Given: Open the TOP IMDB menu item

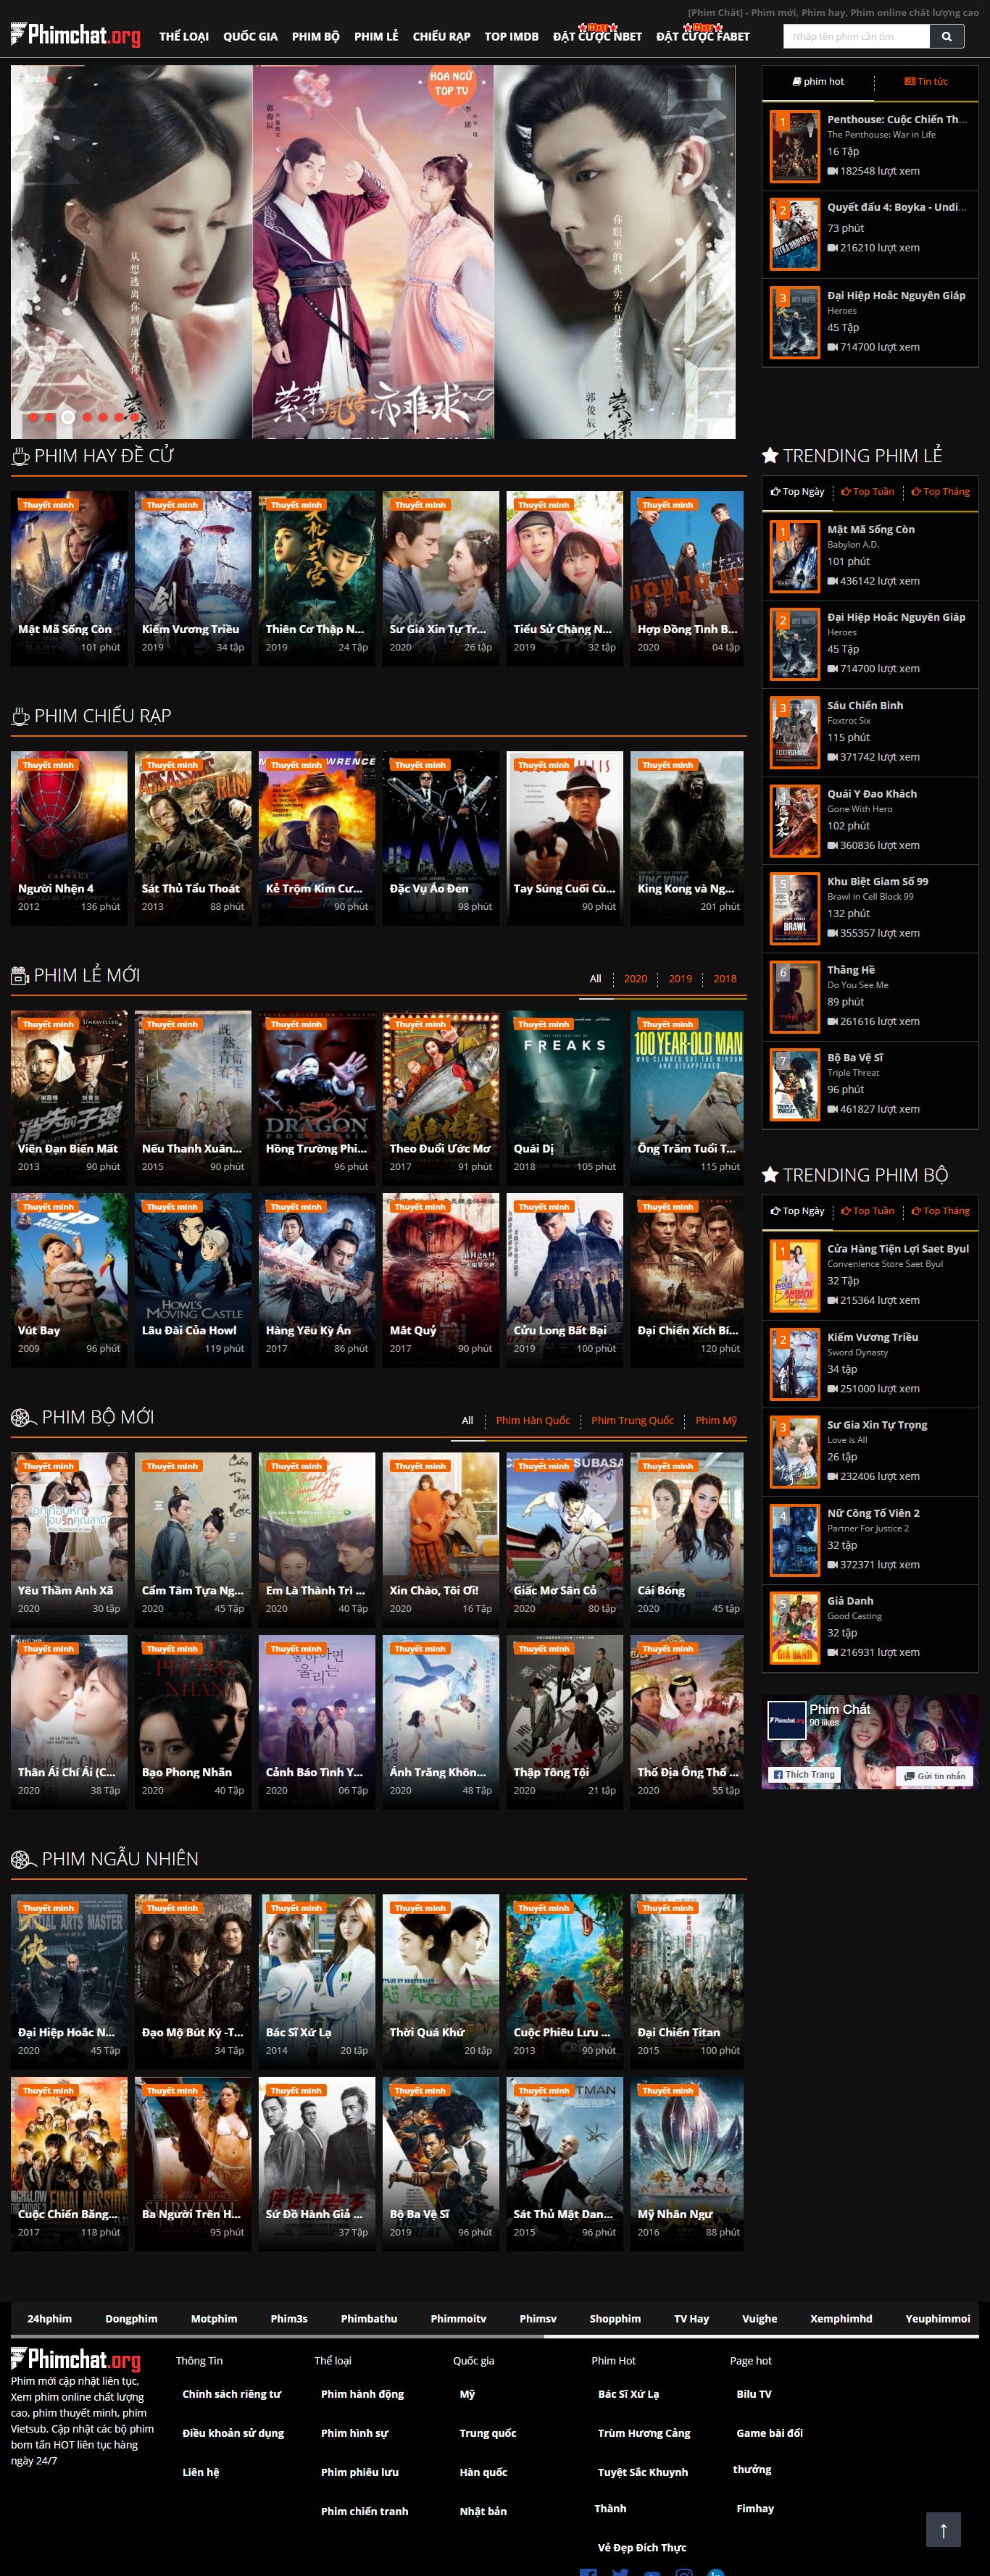Looking at the screenshot, I should 511,37.
